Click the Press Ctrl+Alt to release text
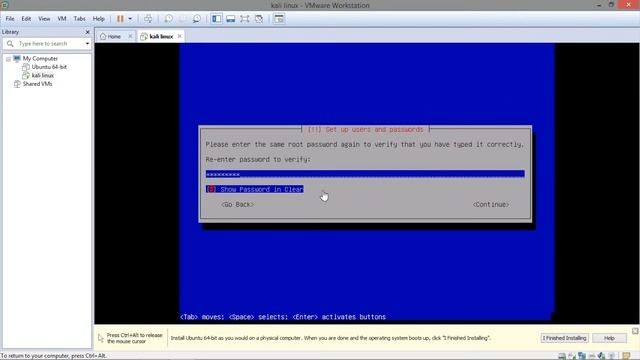This screenshot has width=640, height=360. 134,338
